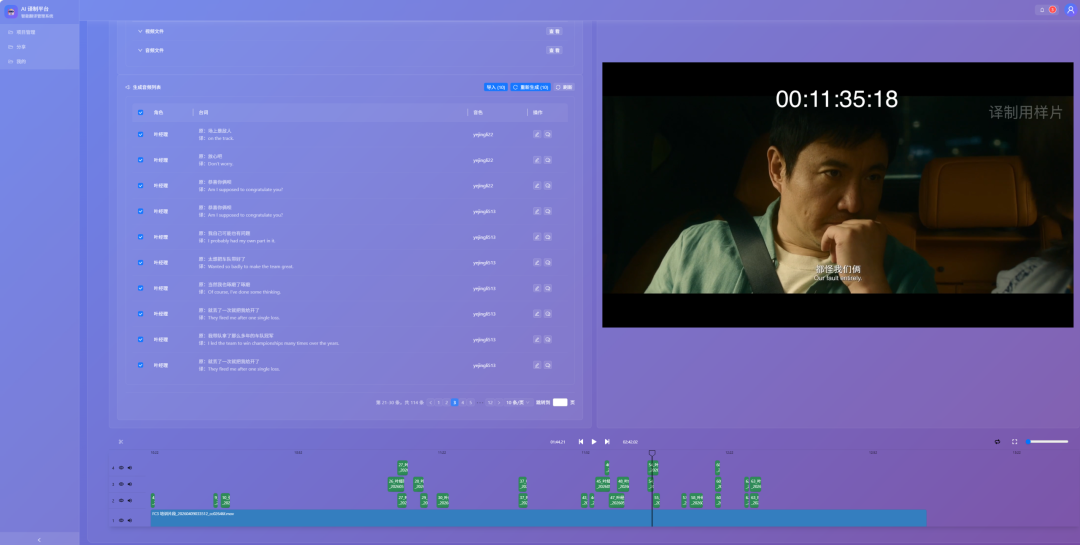The width and height of the screenshot is (1080, 545).
Task: Click the 刷新 button
Action: (x=564, y=88)
